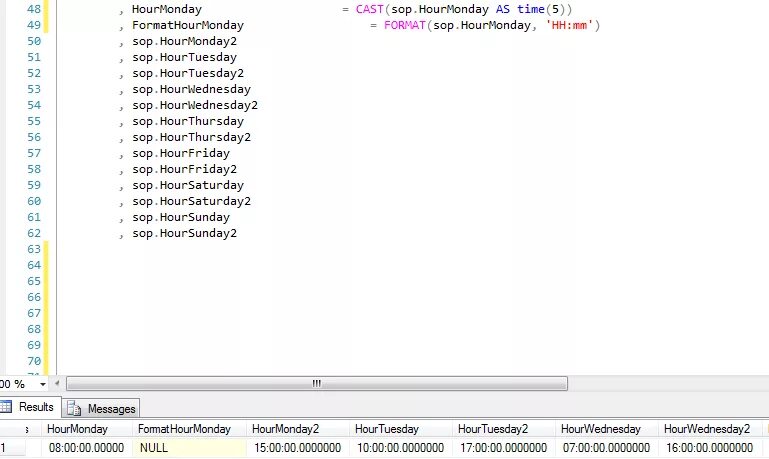The width and height of the screenshot is (769, 459).
Task: Select the HourWednesday2 column header
Action: [x=710, y=429]
